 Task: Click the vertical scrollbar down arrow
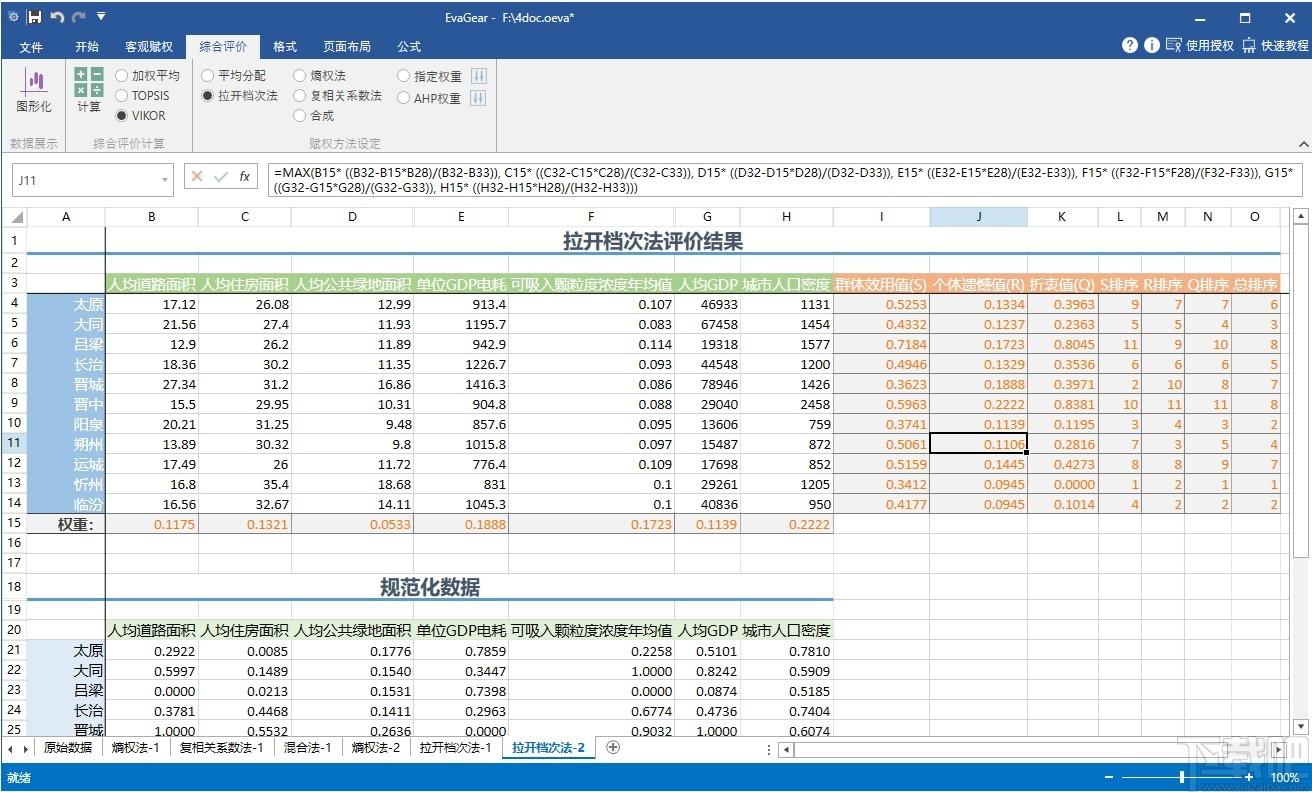(x=1300, y=727)
